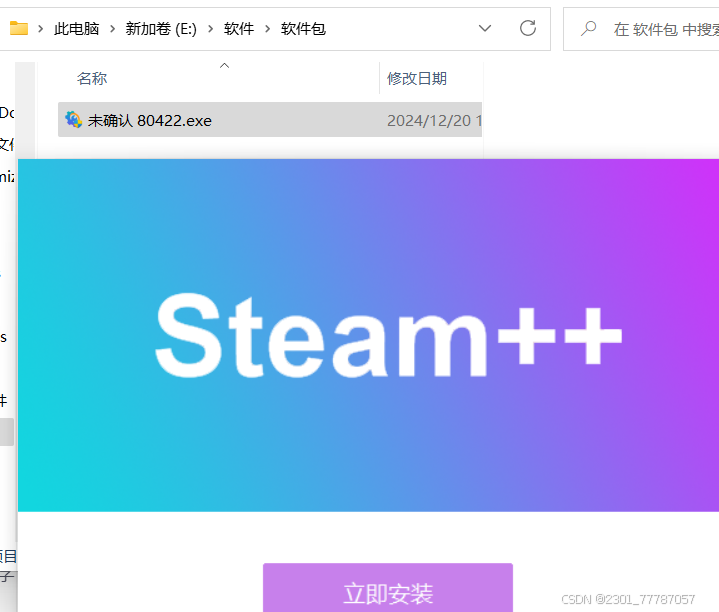Viewport: 719px width, 612px height.
Task: Refresh the 软件包 folder view
Action: point(528,28)
